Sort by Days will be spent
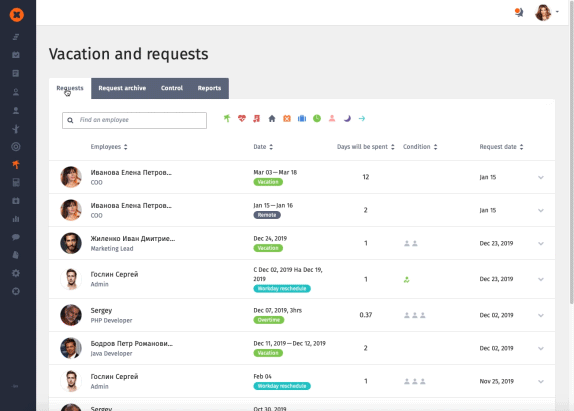 click(x=365, y=147)
